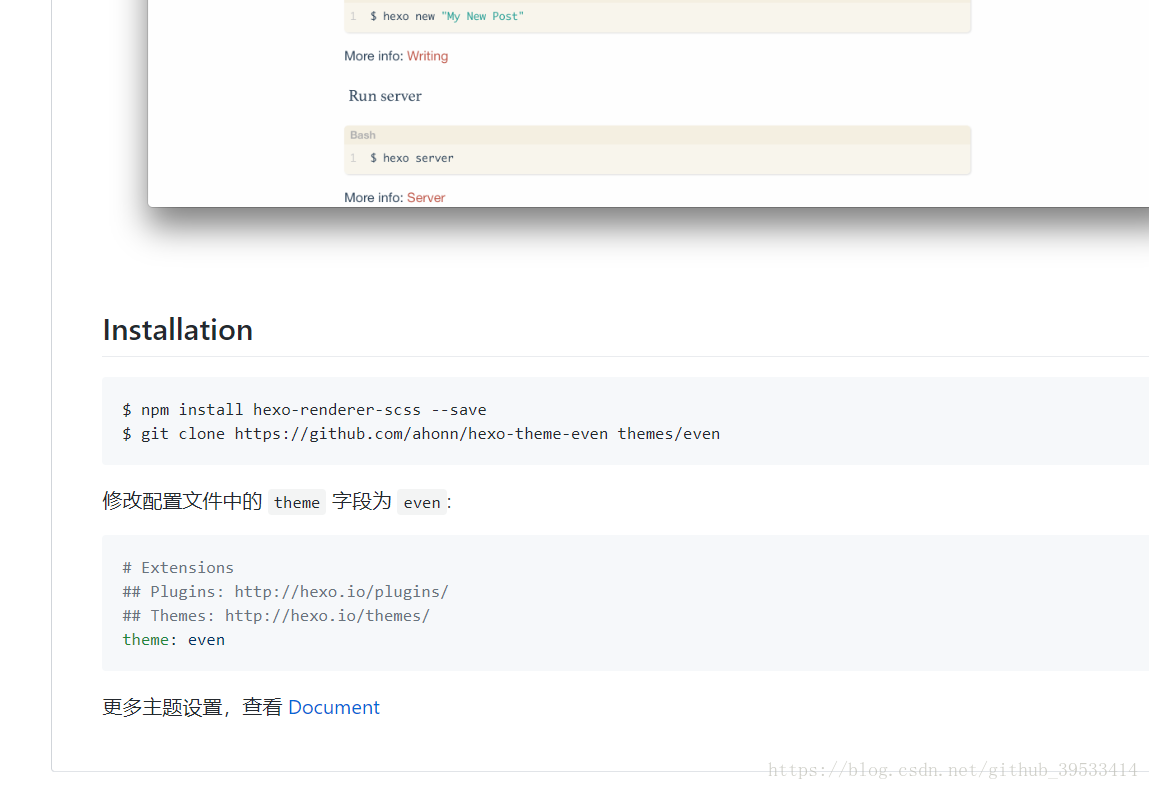This screenshot has width=1149, height=790.
Task: Click the '## Plugins: http://hexo.io/plugins/' line
Action: tap(285, 592)
